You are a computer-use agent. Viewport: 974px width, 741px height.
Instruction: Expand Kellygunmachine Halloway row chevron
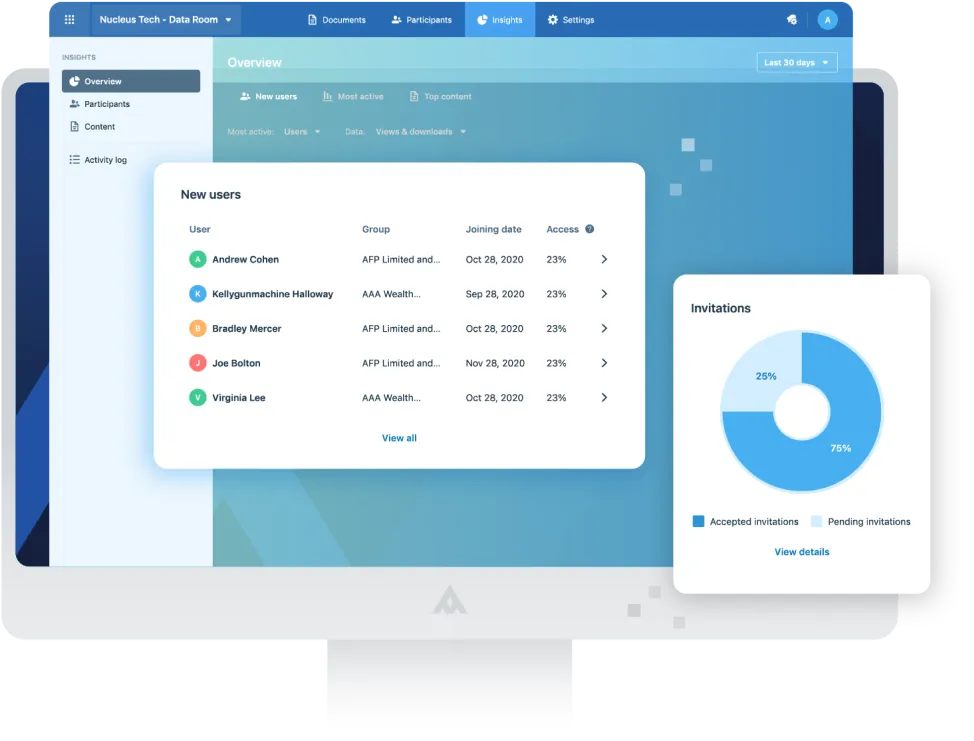(604, 294)
